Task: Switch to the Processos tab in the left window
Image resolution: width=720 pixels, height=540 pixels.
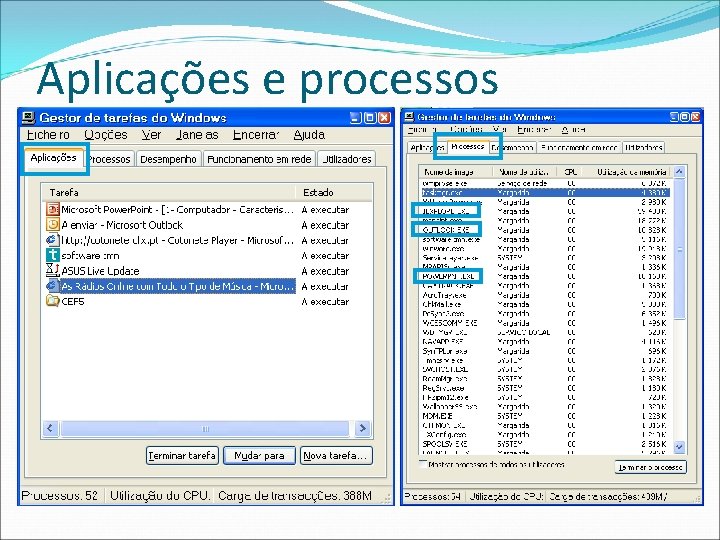Action: (x=109, y=159)
